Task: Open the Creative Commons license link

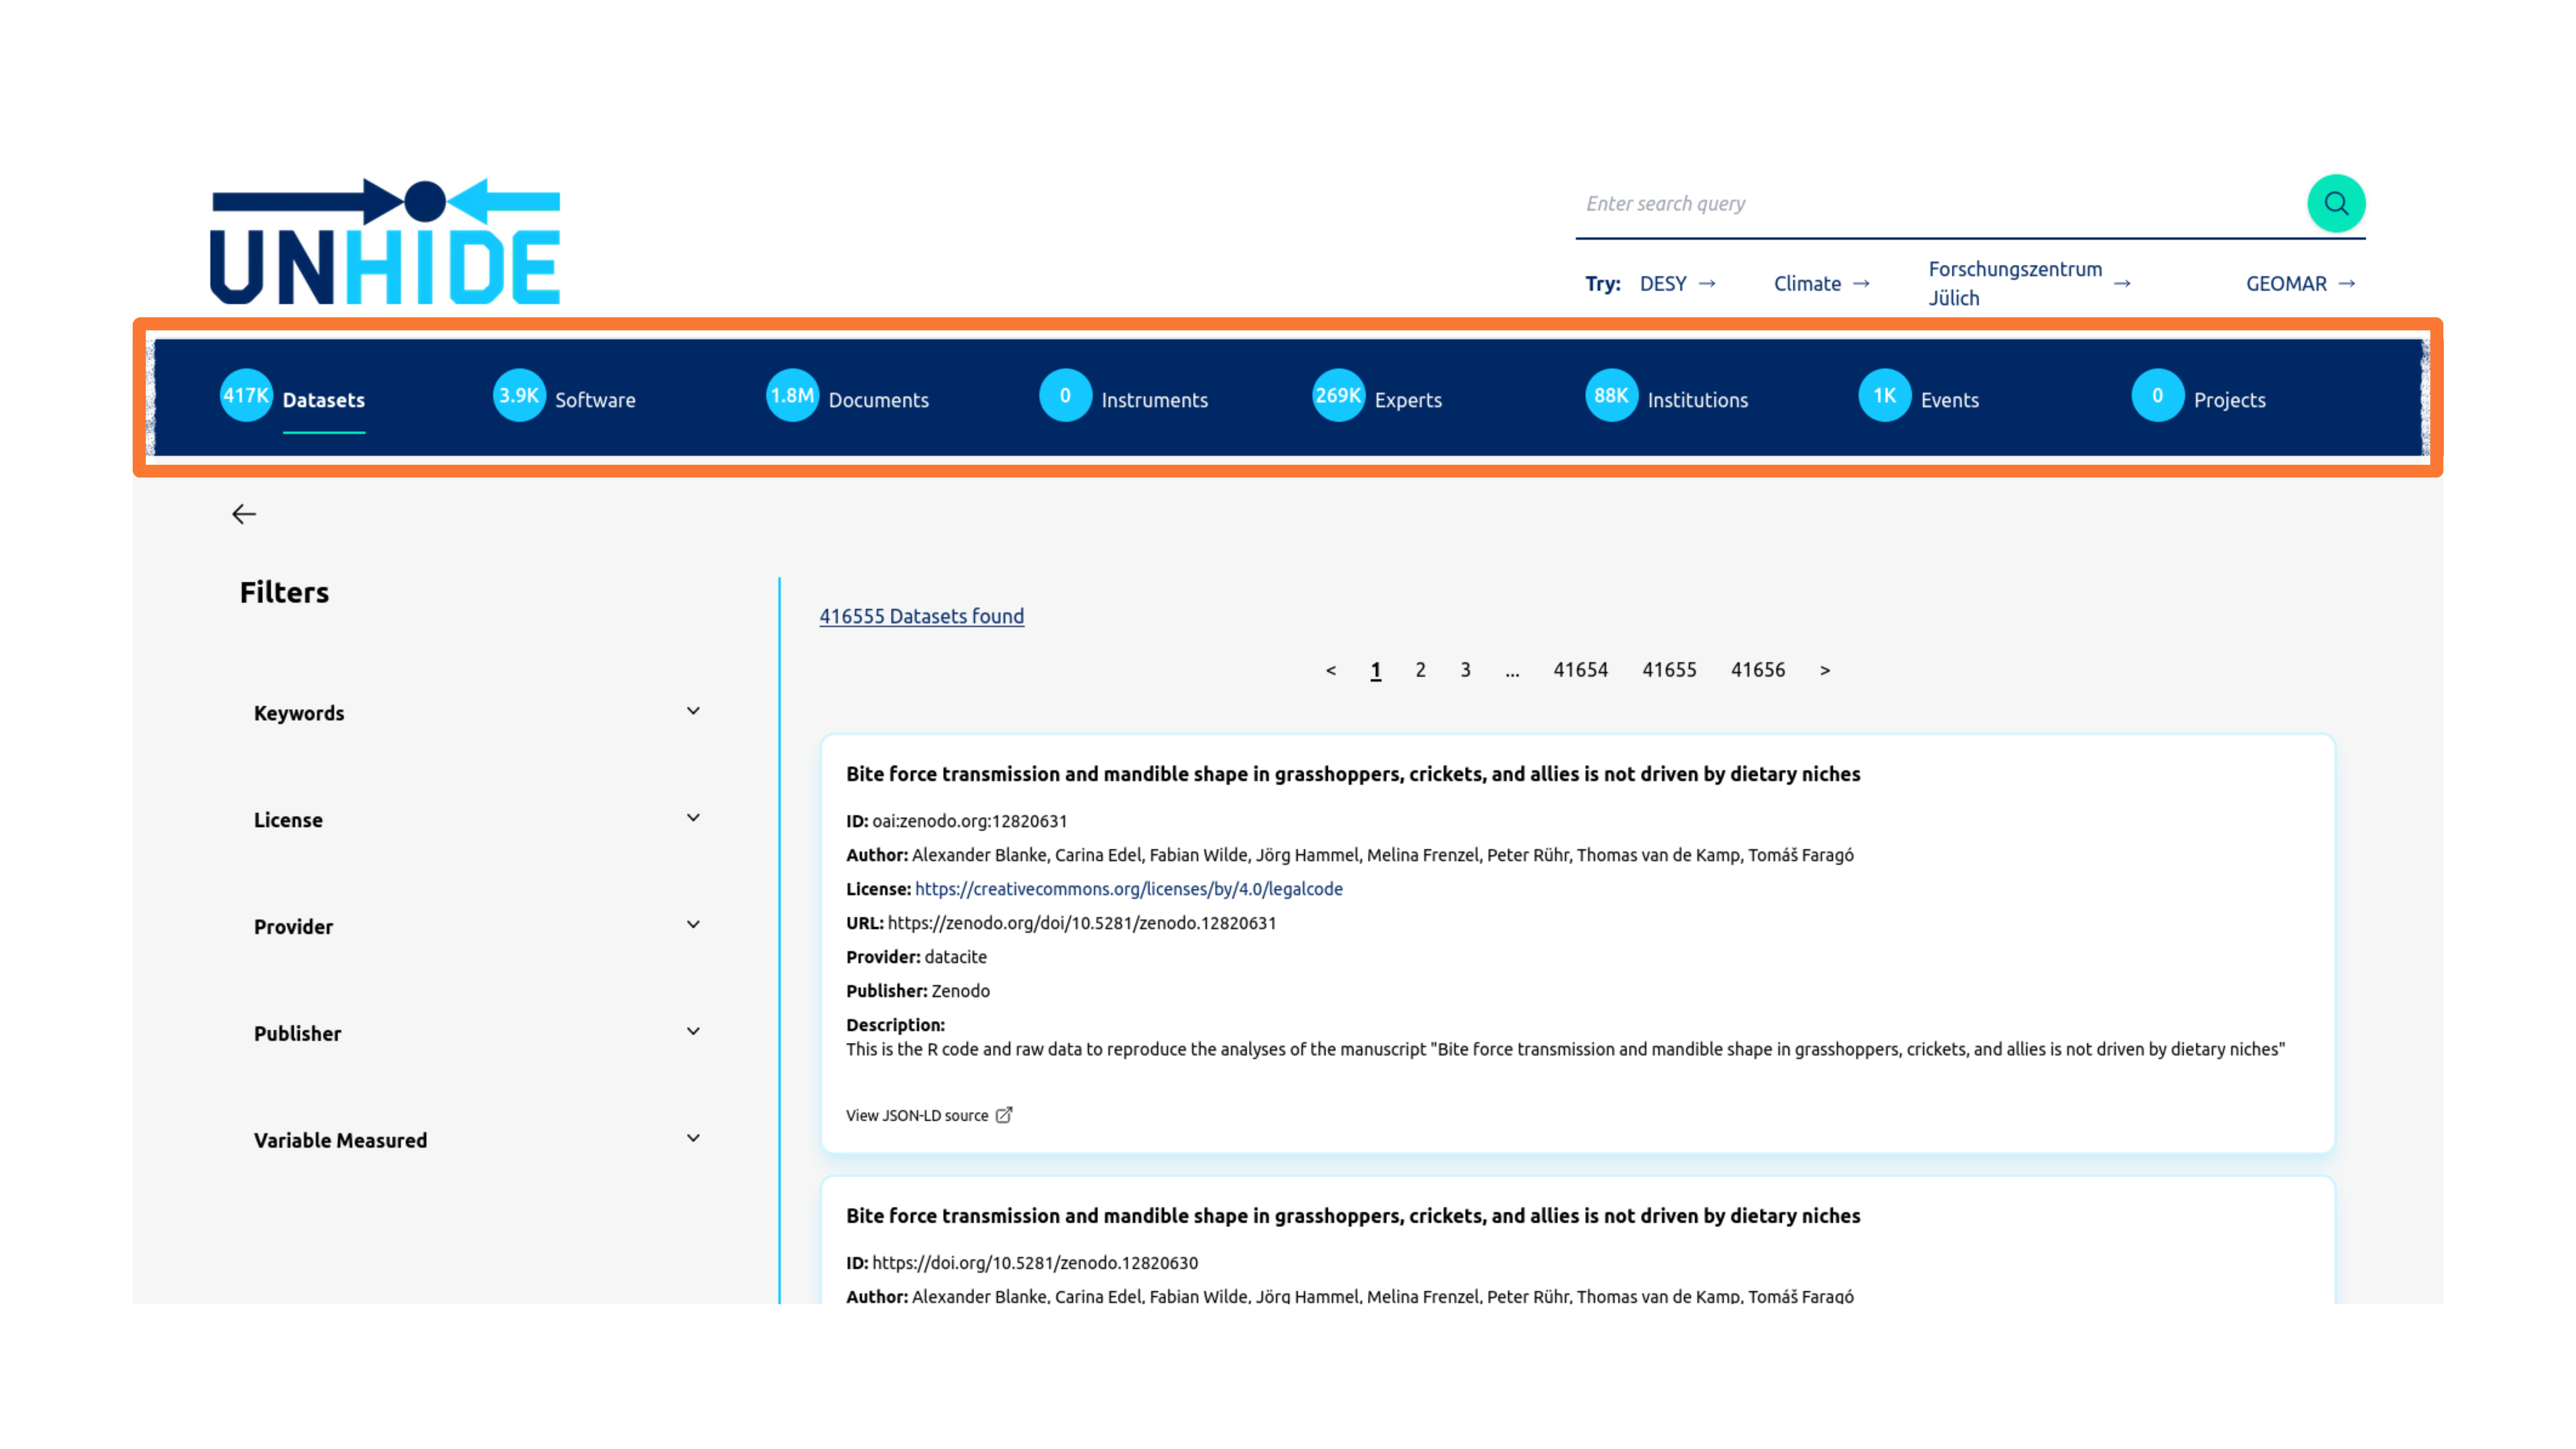Action: 1128,889
